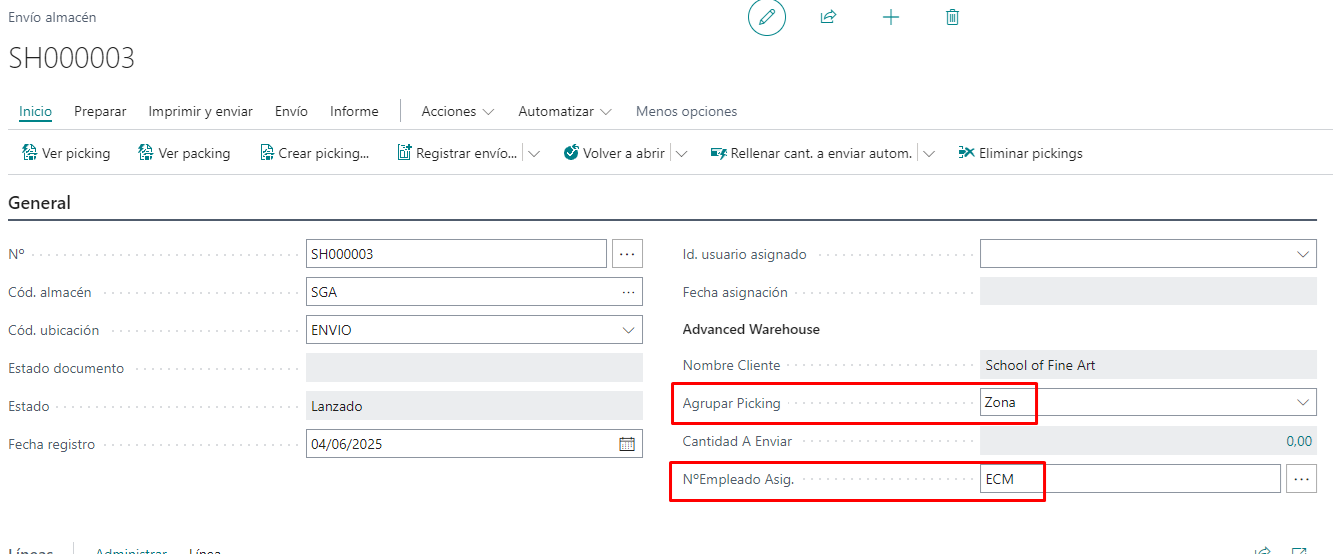Click the ellipsis button beside NºEmpleado Asig.
The height and width of the screenshot is (555, 1334).
[1301, 479]
